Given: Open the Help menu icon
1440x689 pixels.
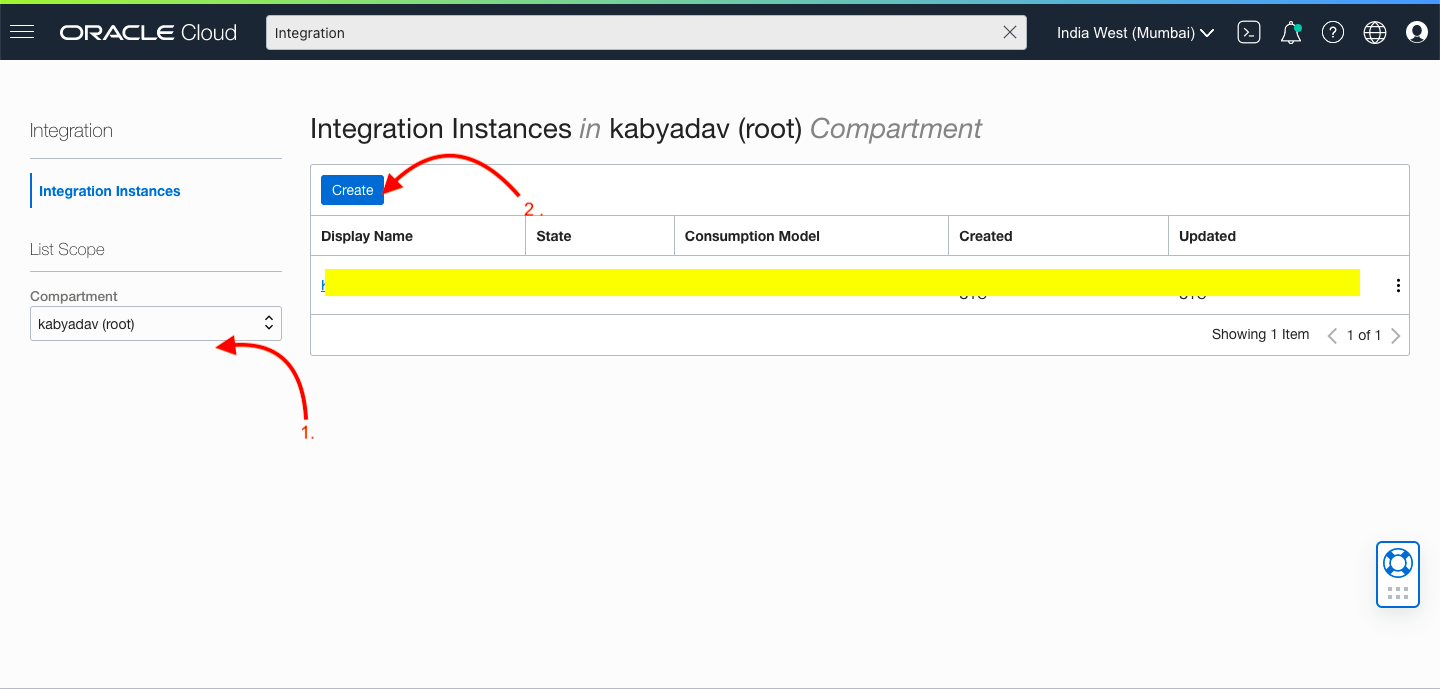Looking at the screenshot, I should coord(1333,32).
